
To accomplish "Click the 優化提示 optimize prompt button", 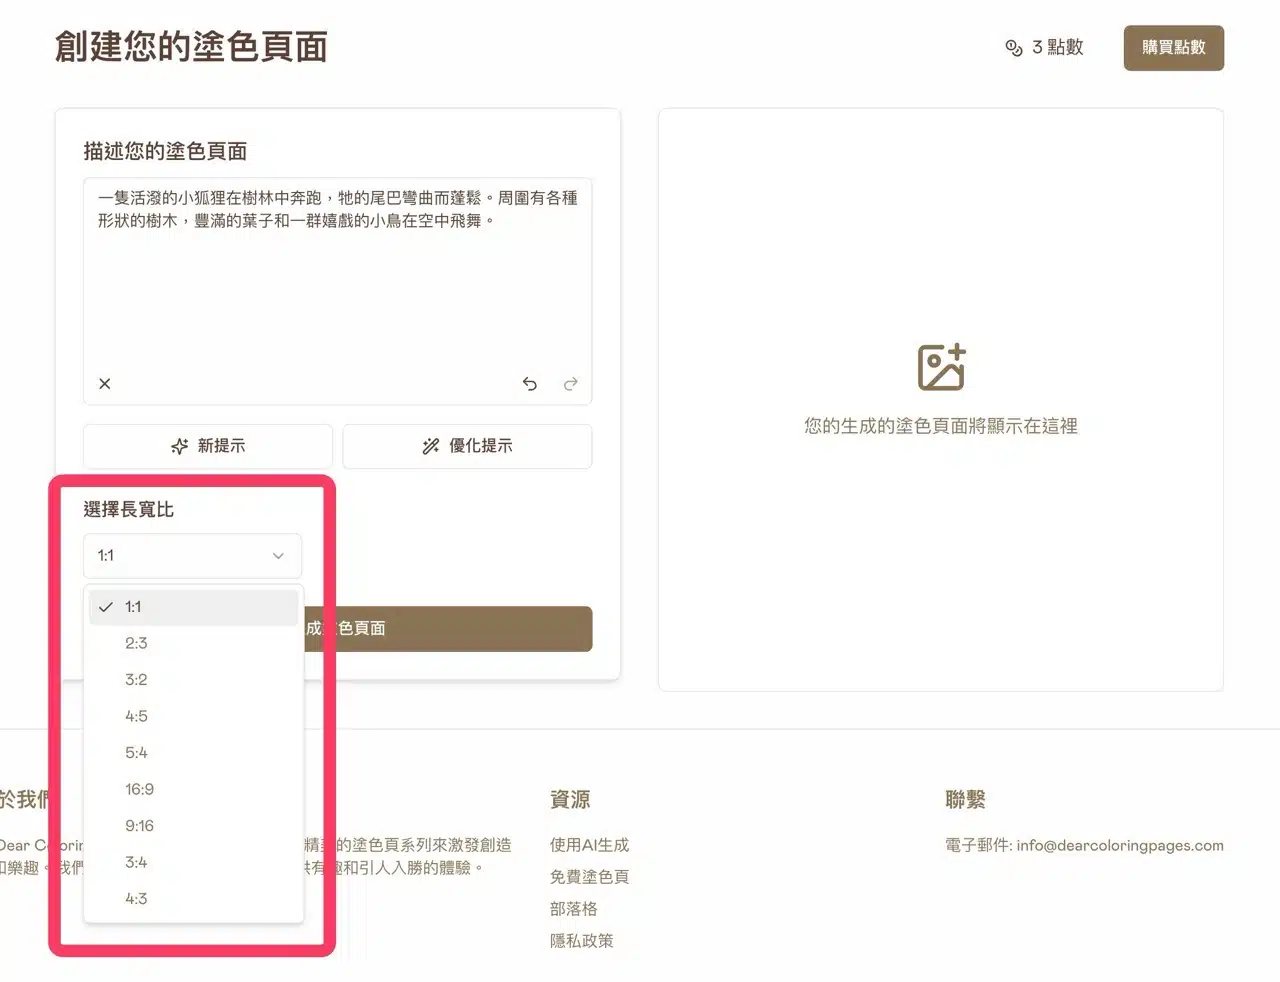I will click(x=467, y=446).
